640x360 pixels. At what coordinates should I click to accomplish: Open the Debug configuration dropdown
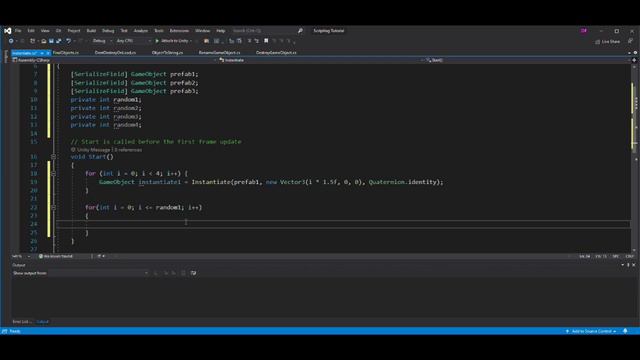[x=102, y=41]
